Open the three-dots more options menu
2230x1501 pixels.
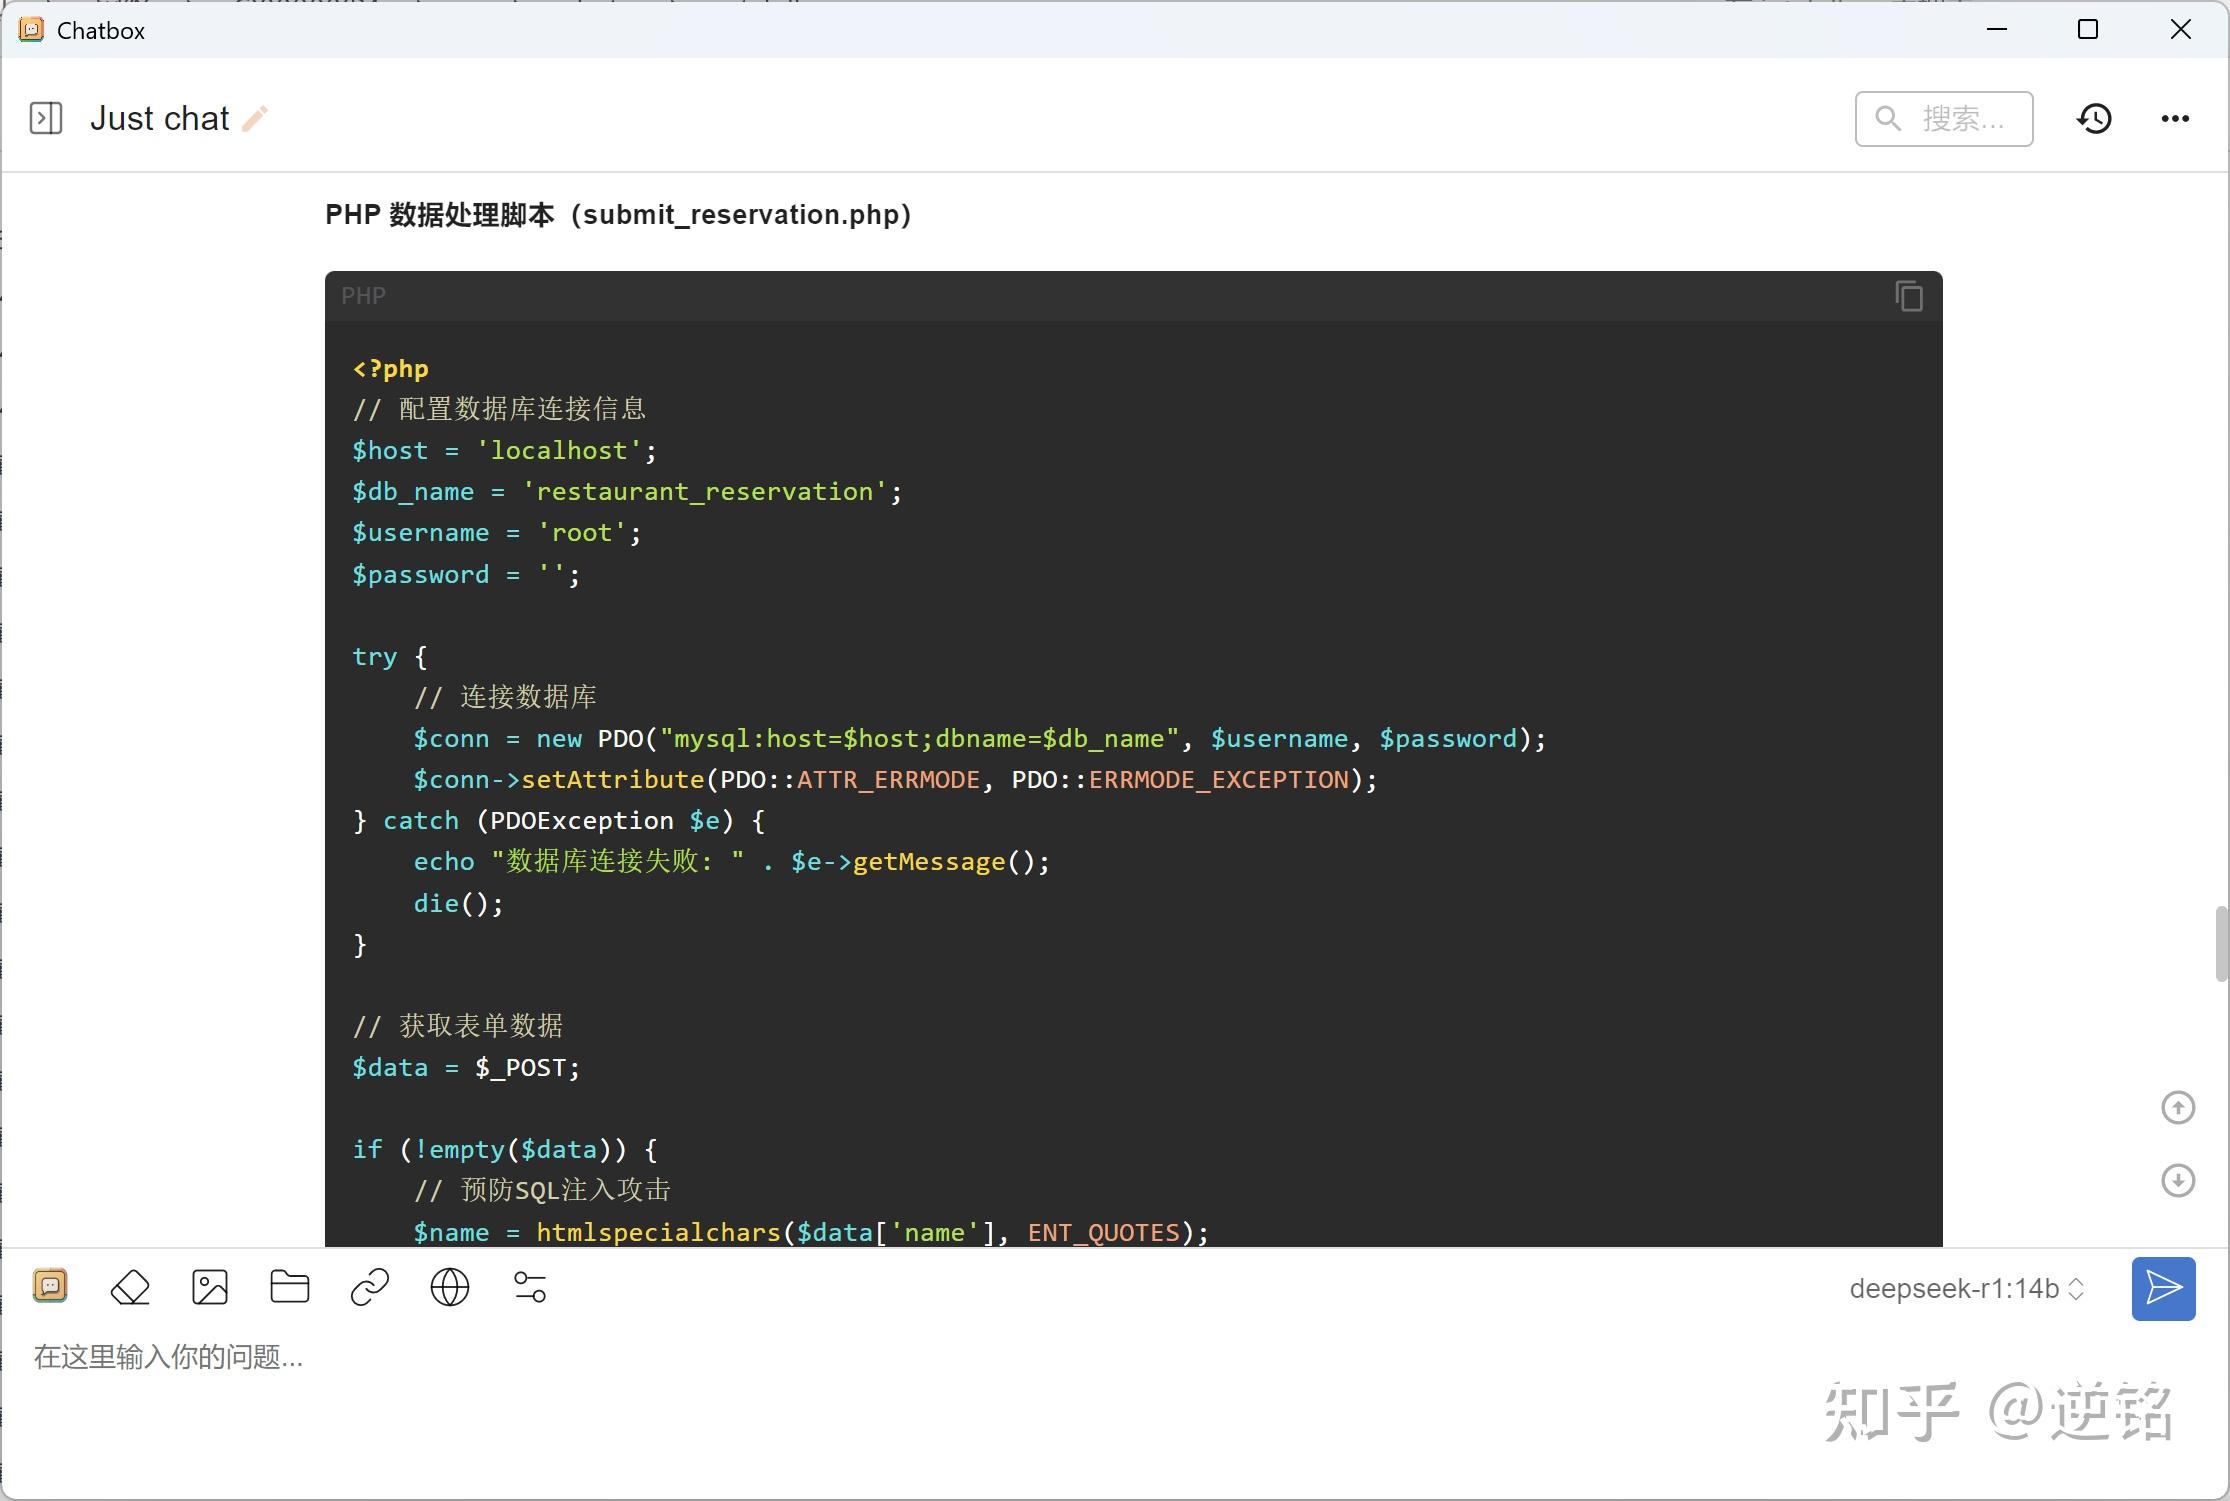tap(2175, 119)
